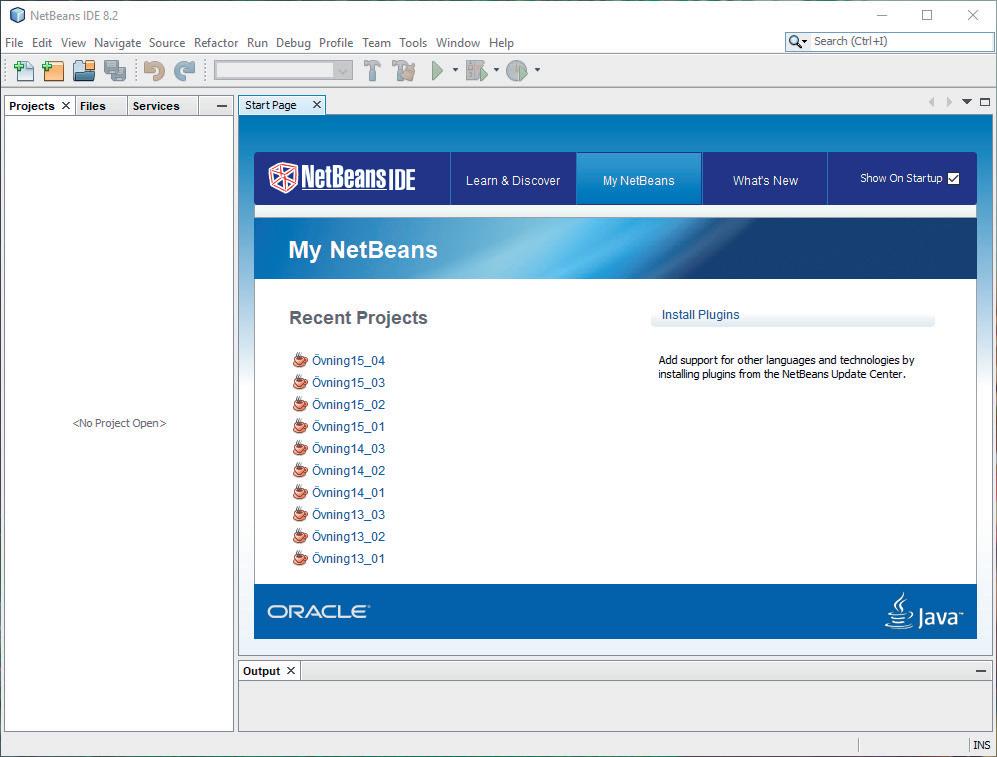The image size is (997, 757).
Task: Open the project configuration combo box
Action: tap(283, 70)
